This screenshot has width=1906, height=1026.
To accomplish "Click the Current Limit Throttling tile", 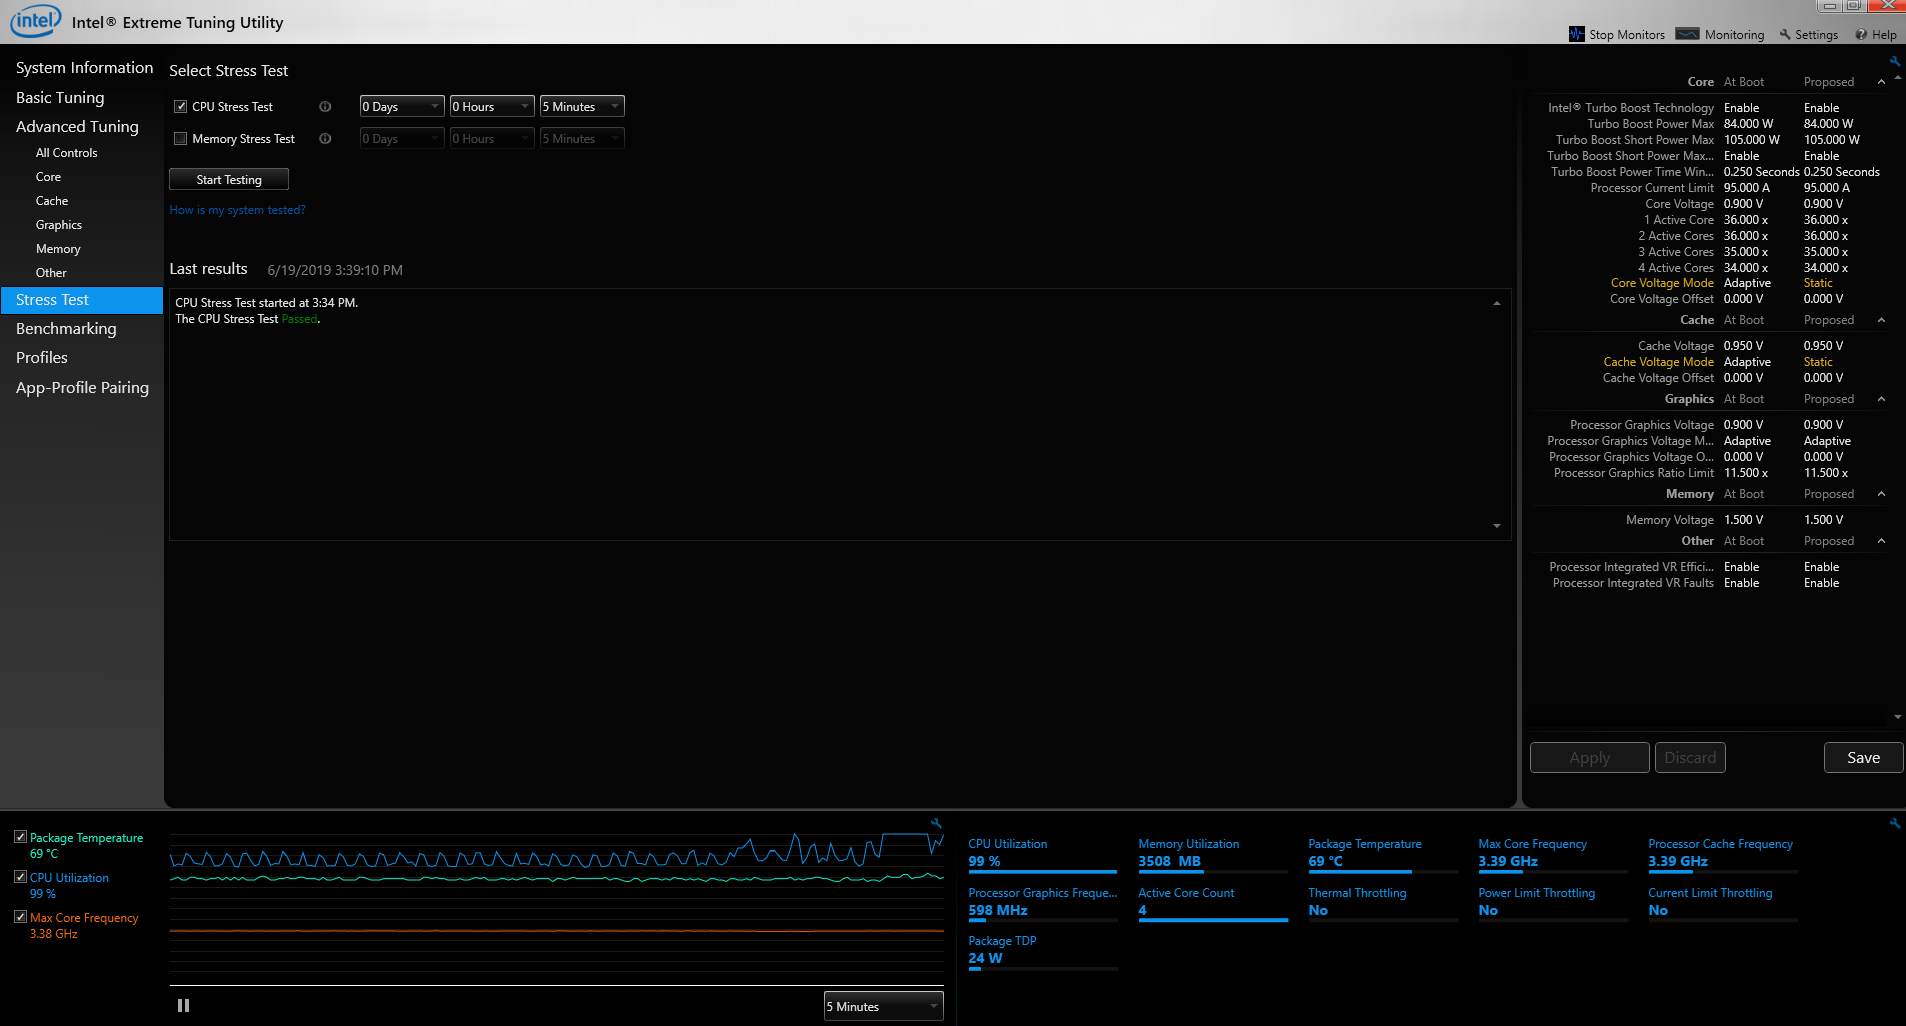I will (x=1722, y=904).
